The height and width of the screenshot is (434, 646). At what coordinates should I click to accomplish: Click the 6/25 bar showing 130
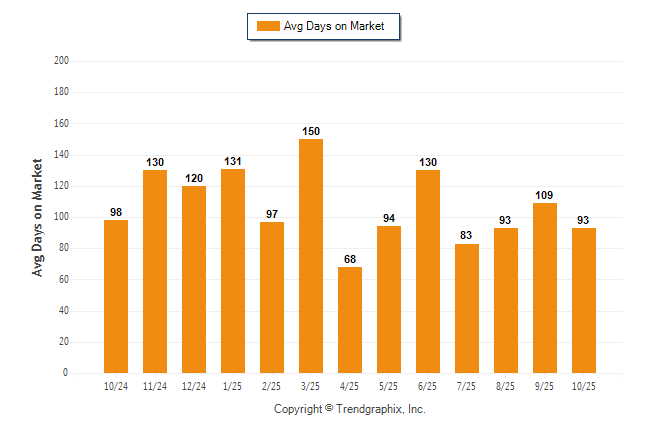click(x=428, y=271)
